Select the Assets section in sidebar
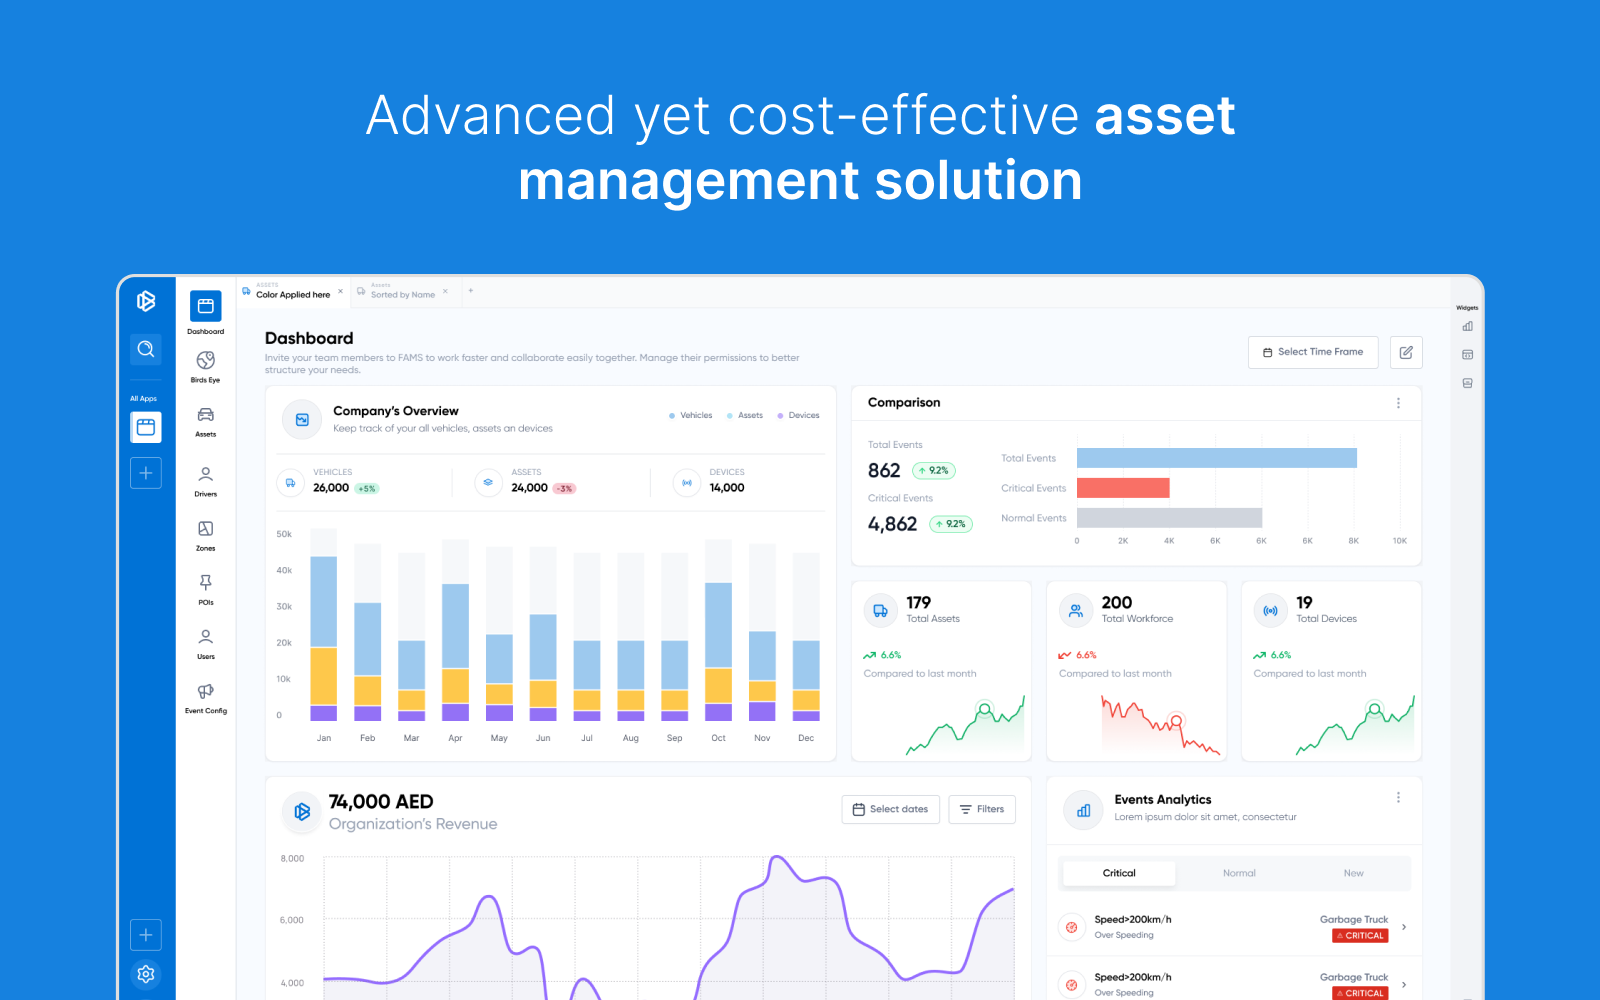 205,418
